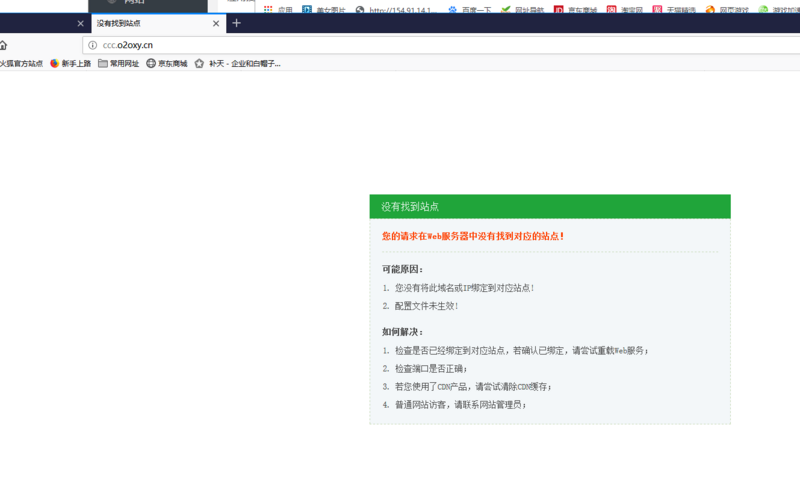Click the ccc.o2oxy.cn address bar
Image resolution: width=800 pixels, height=490 pixels.
point(400,45)
